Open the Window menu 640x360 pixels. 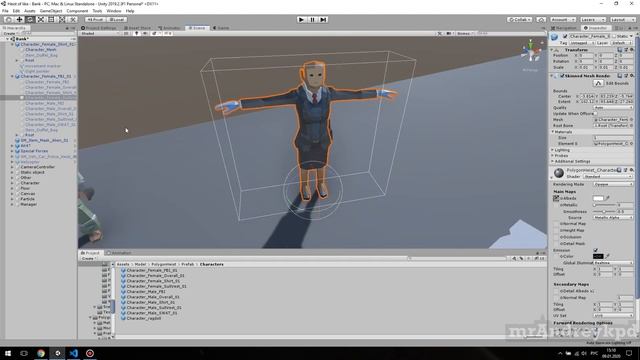pyautogui.click(x=114, y=11)
